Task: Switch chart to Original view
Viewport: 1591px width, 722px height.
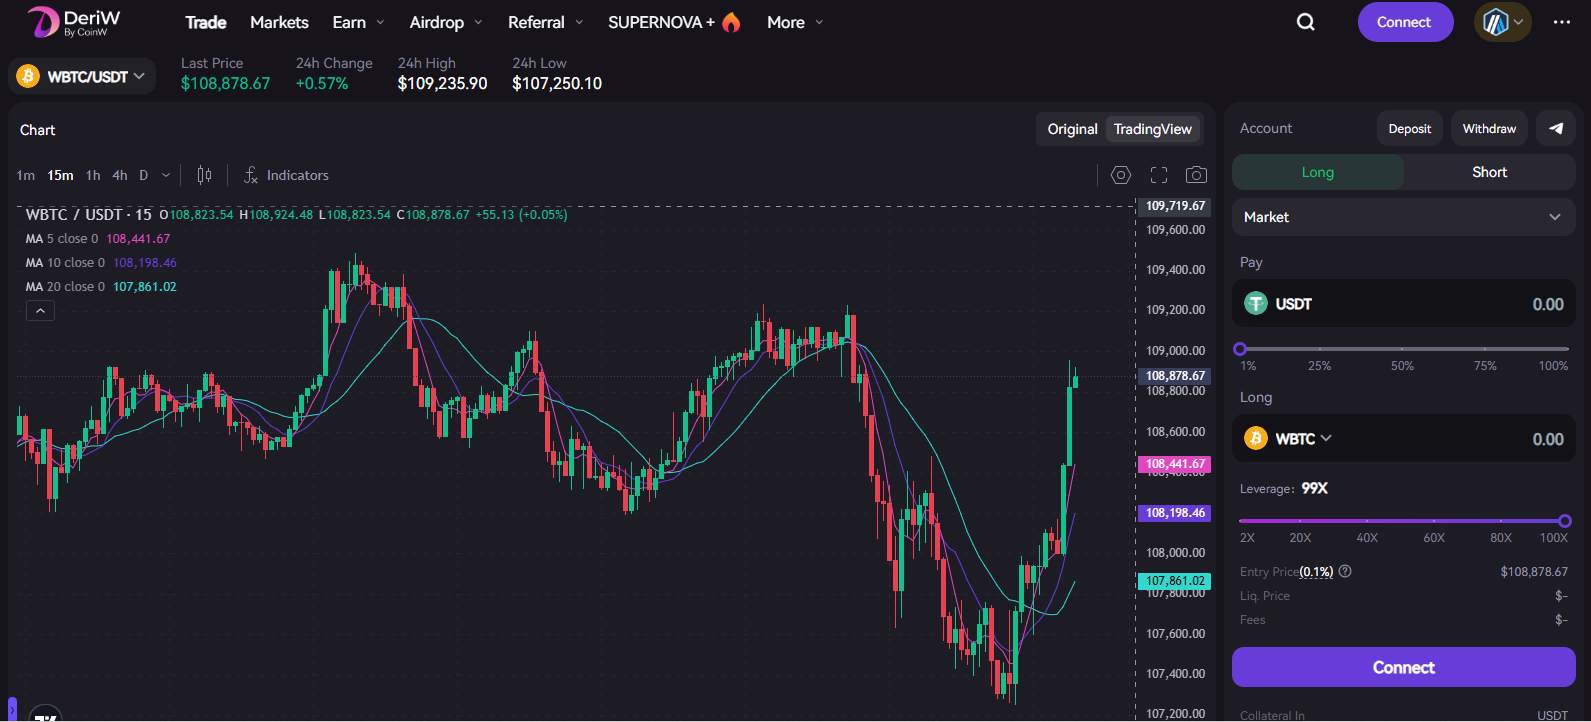Action: pyautogui.click(x=1072, y=129)
